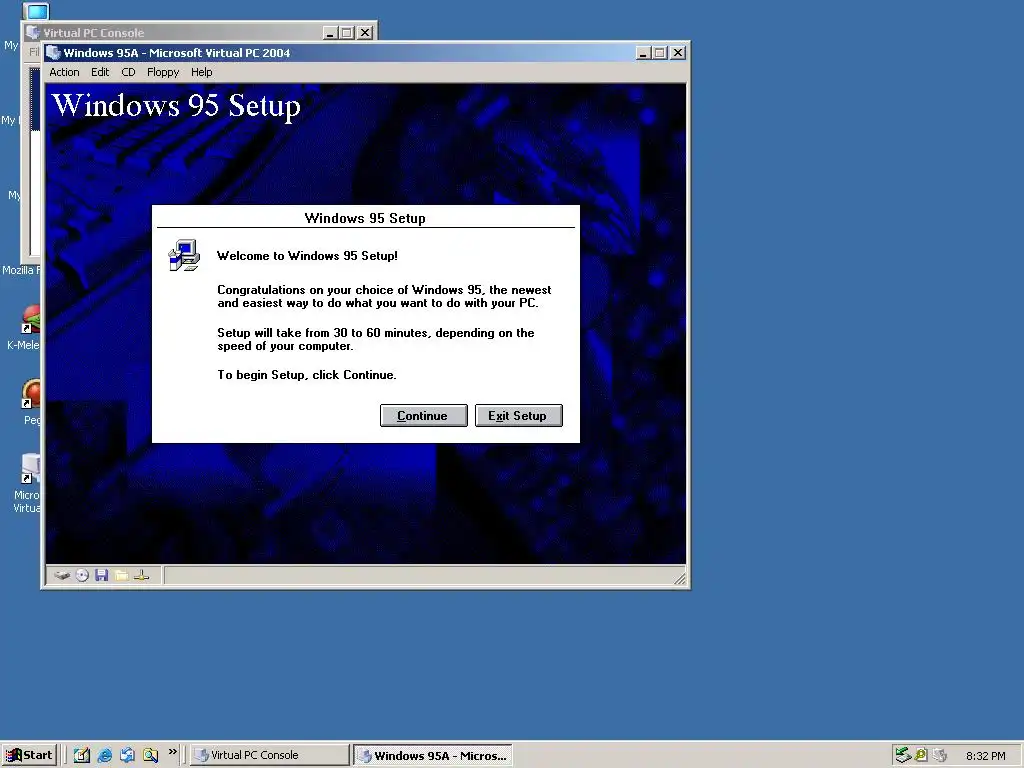Click the shared folders icon in status bar
1024x768 pixels.
tap(121, 575)
